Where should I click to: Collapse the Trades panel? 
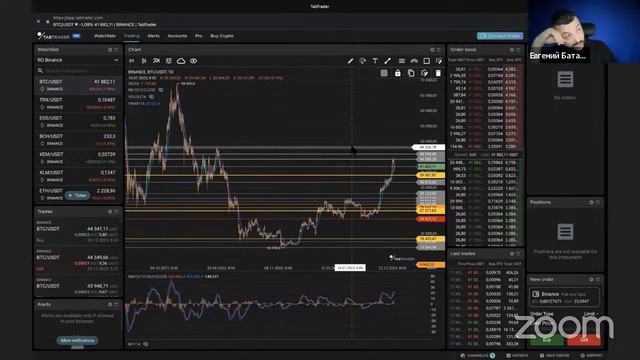pos(116,211)
